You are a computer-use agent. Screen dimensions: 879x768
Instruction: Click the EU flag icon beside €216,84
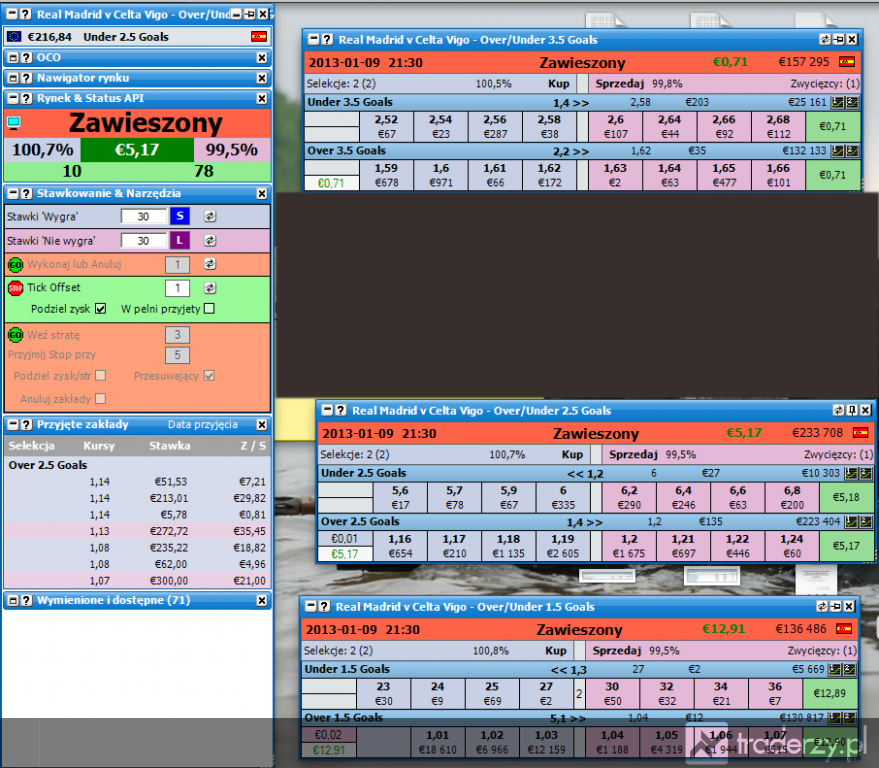click(x=15, y=37)
